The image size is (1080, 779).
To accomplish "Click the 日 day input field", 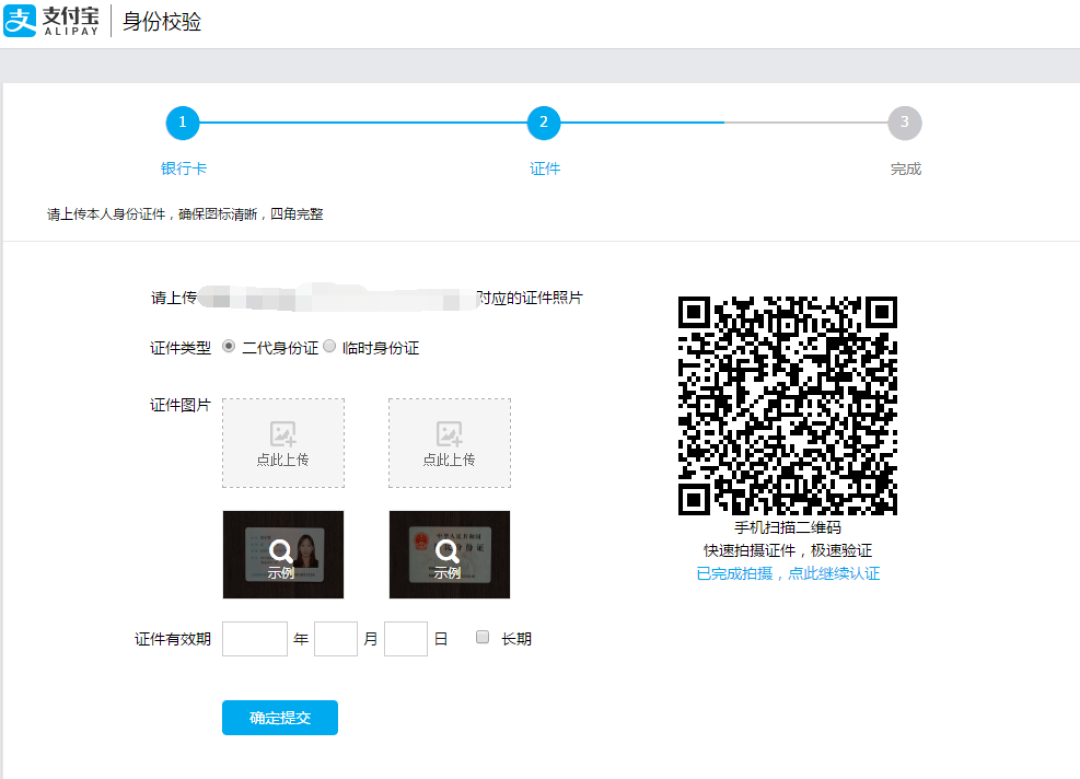I will click(406, 638).
